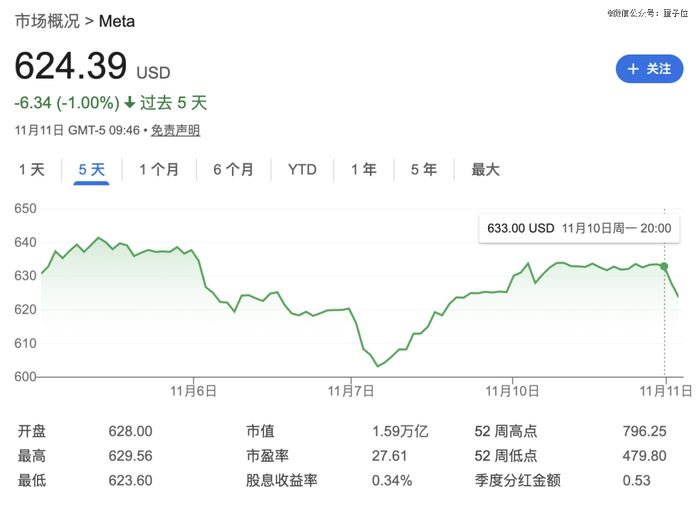This screenshot has width=700, height=507.
Task: Click the 650 y-axis label
Action: (x=25, y=208)
